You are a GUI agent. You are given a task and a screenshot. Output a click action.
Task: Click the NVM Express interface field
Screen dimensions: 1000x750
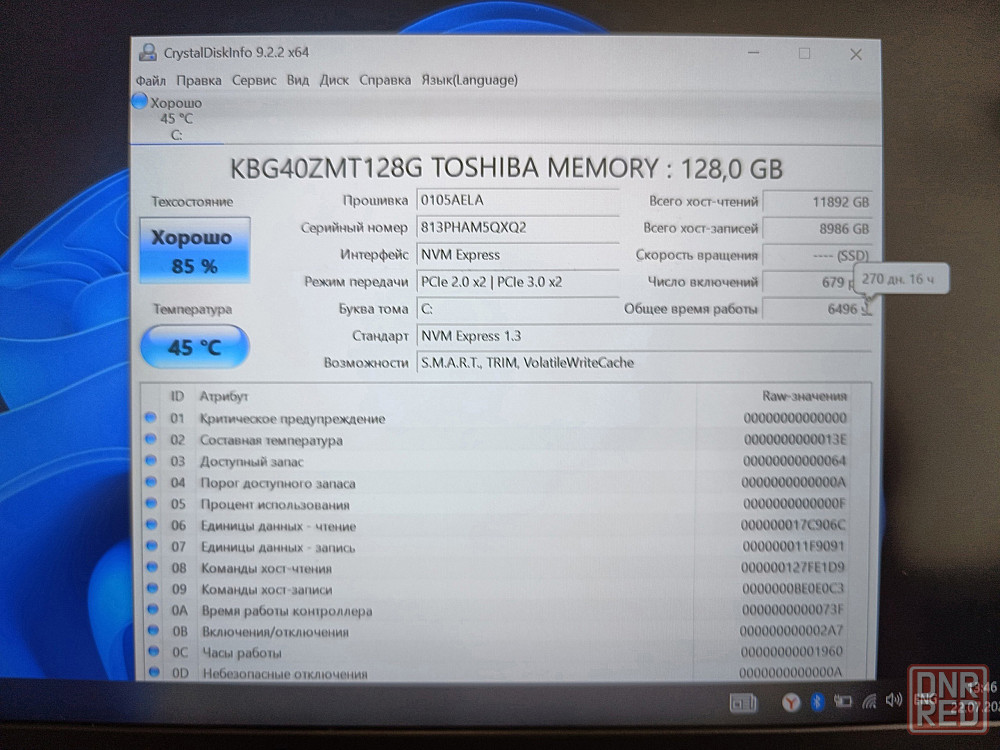pyautogui.click(x=517, y=255)
